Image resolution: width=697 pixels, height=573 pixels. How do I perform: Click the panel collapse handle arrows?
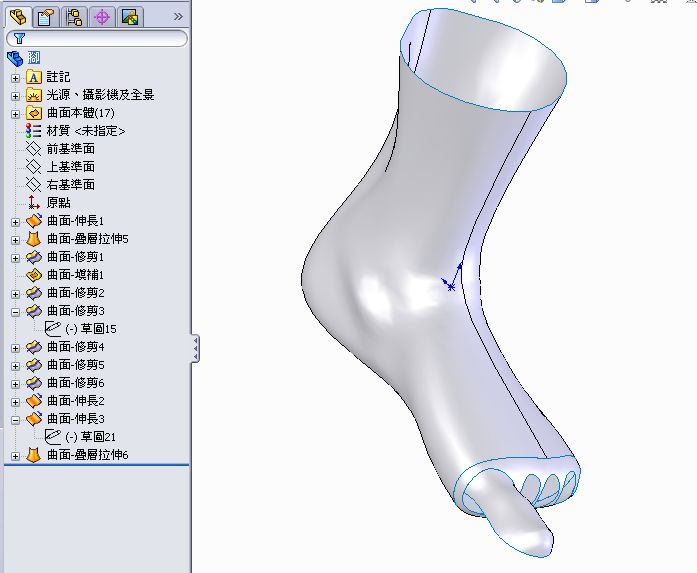click(196, 348)
